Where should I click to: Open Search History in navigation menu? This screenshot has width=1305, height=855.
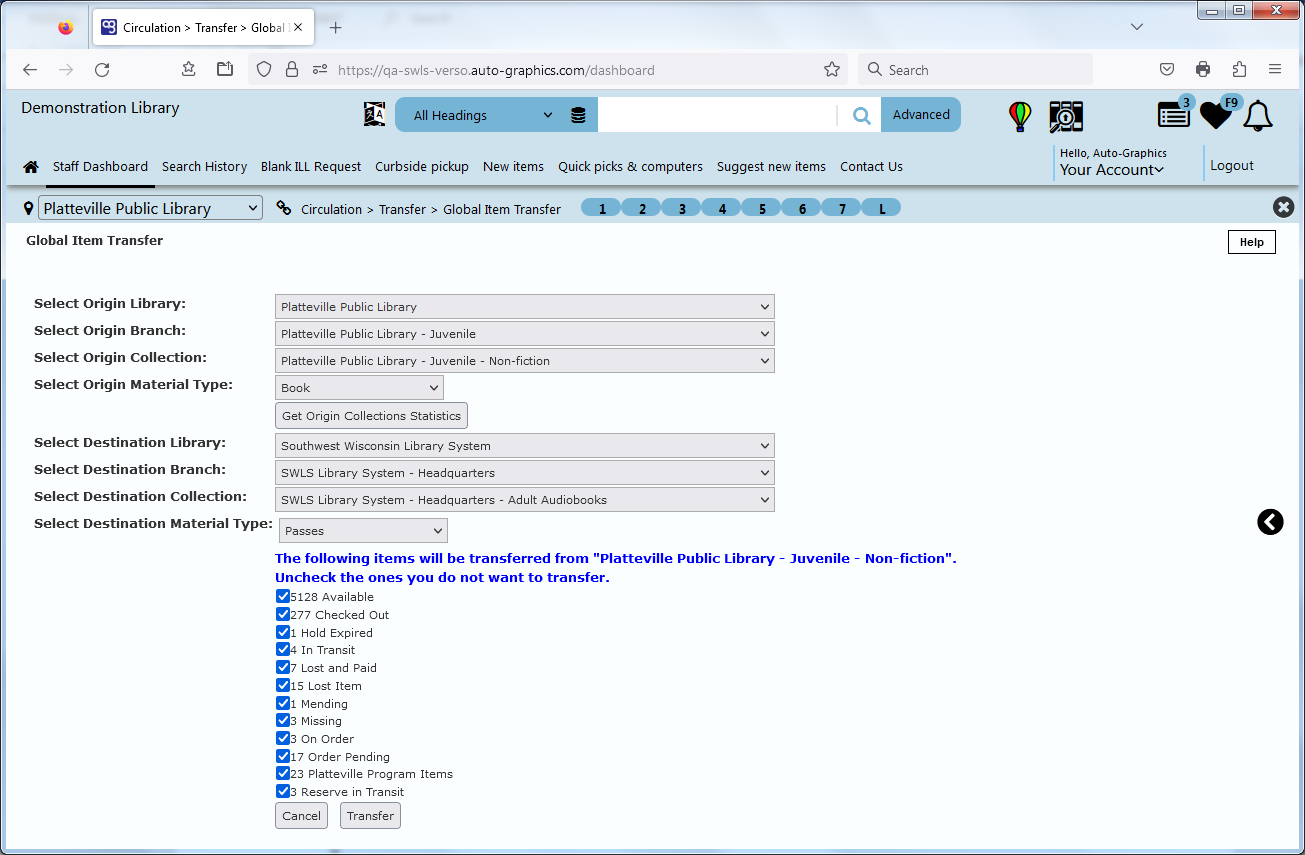pos(204,167)
